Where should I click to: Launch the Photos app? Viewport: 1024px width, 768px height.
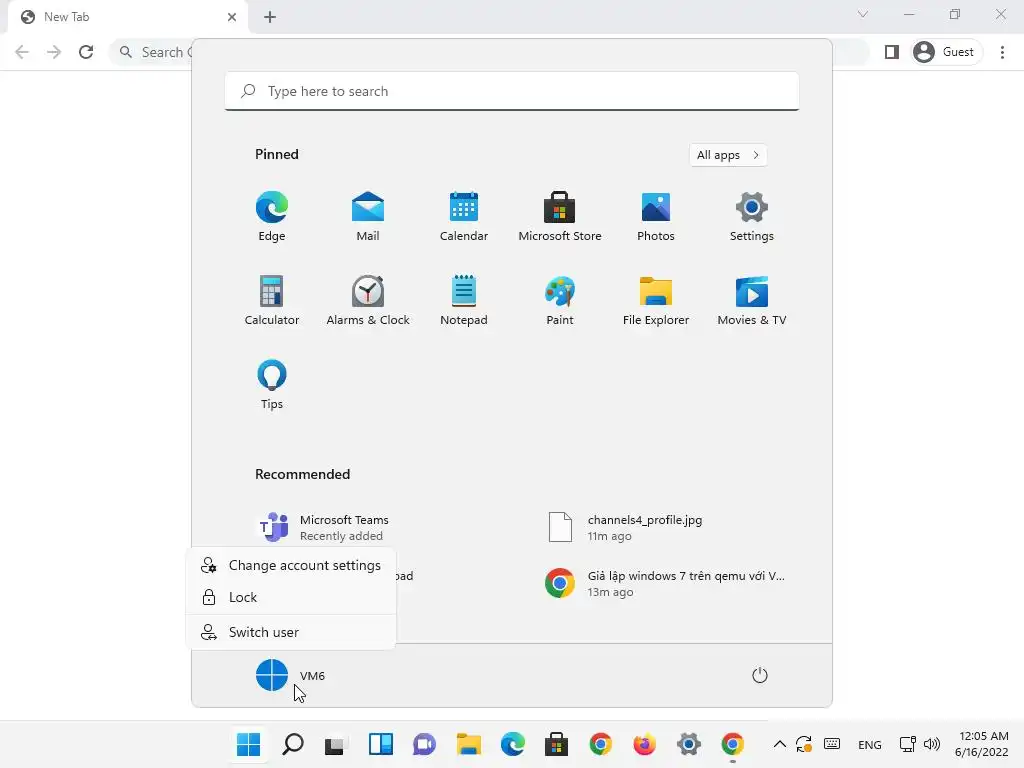(656, 216)
